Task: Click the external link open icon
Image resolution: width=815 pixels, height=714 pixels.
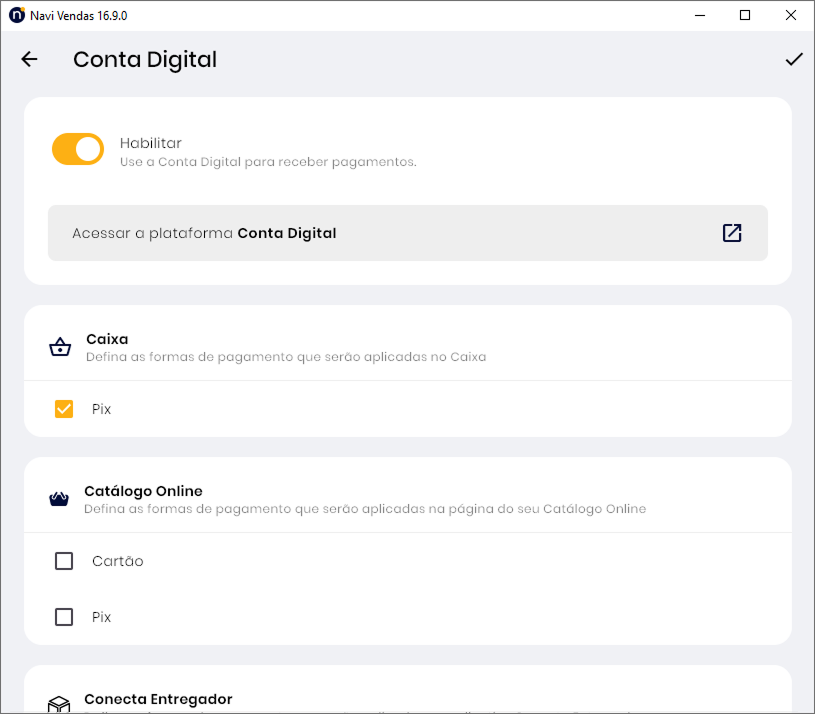Action: (x=732, y=233)
